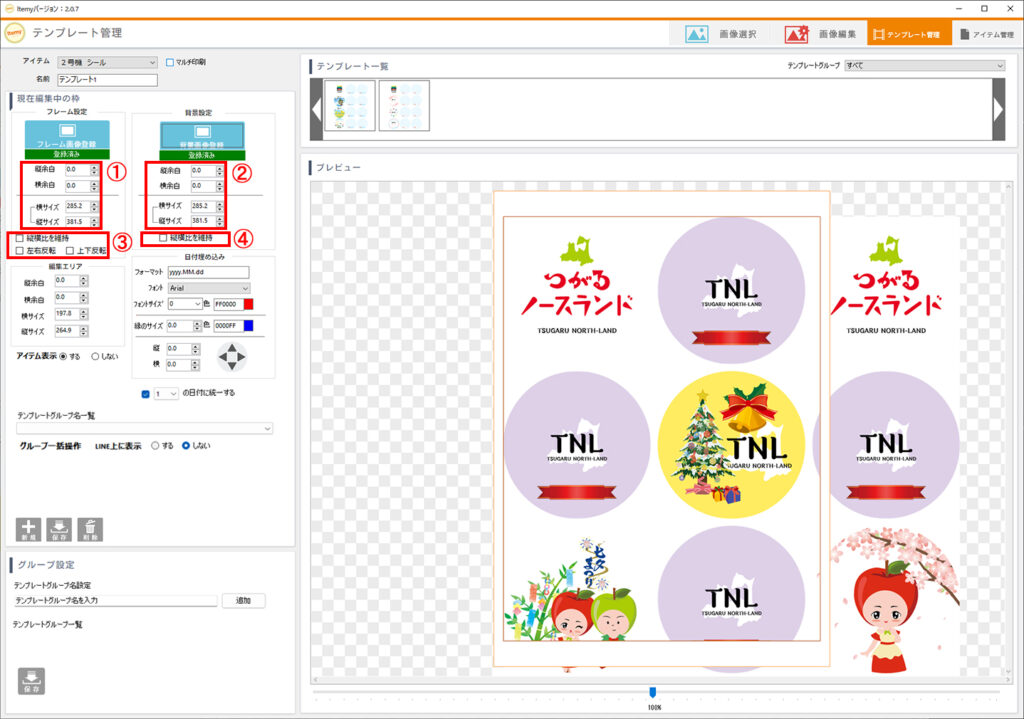Click the 削除 trash icon button
Viewport: 1024px width, 719px height.
click(90, 529)
